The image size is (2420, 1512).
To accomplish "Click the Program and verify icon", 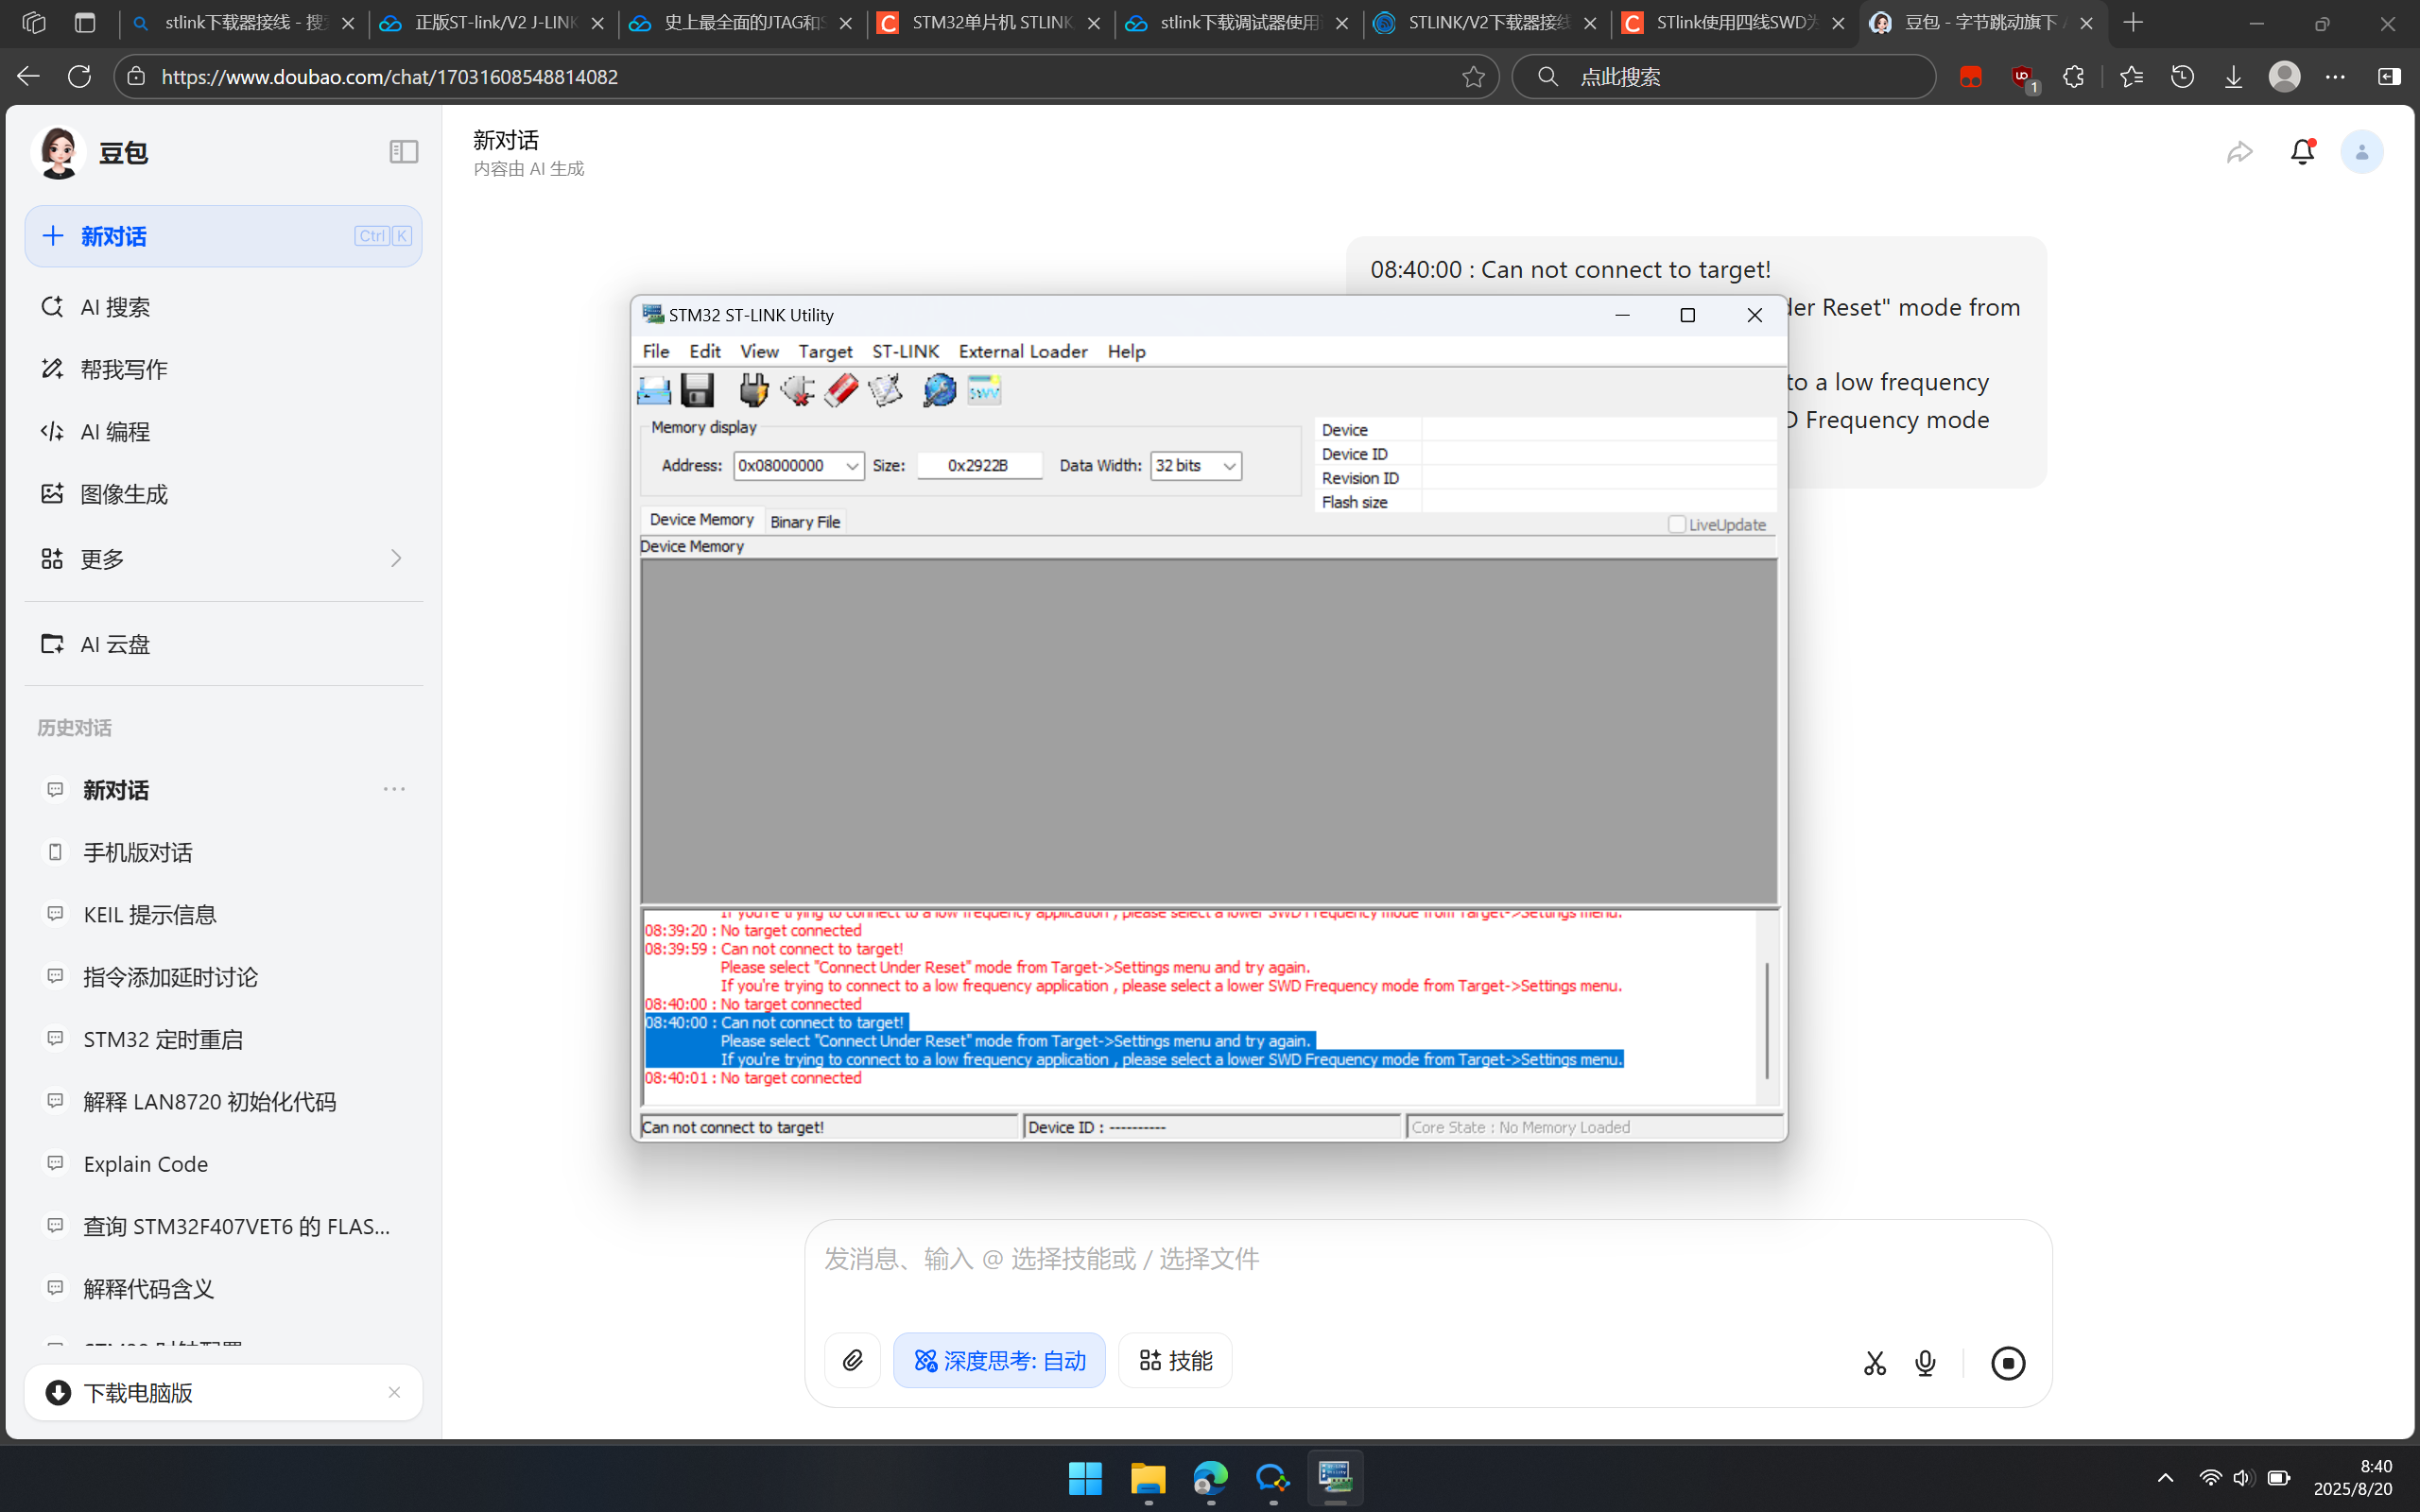I will point(885,390).
